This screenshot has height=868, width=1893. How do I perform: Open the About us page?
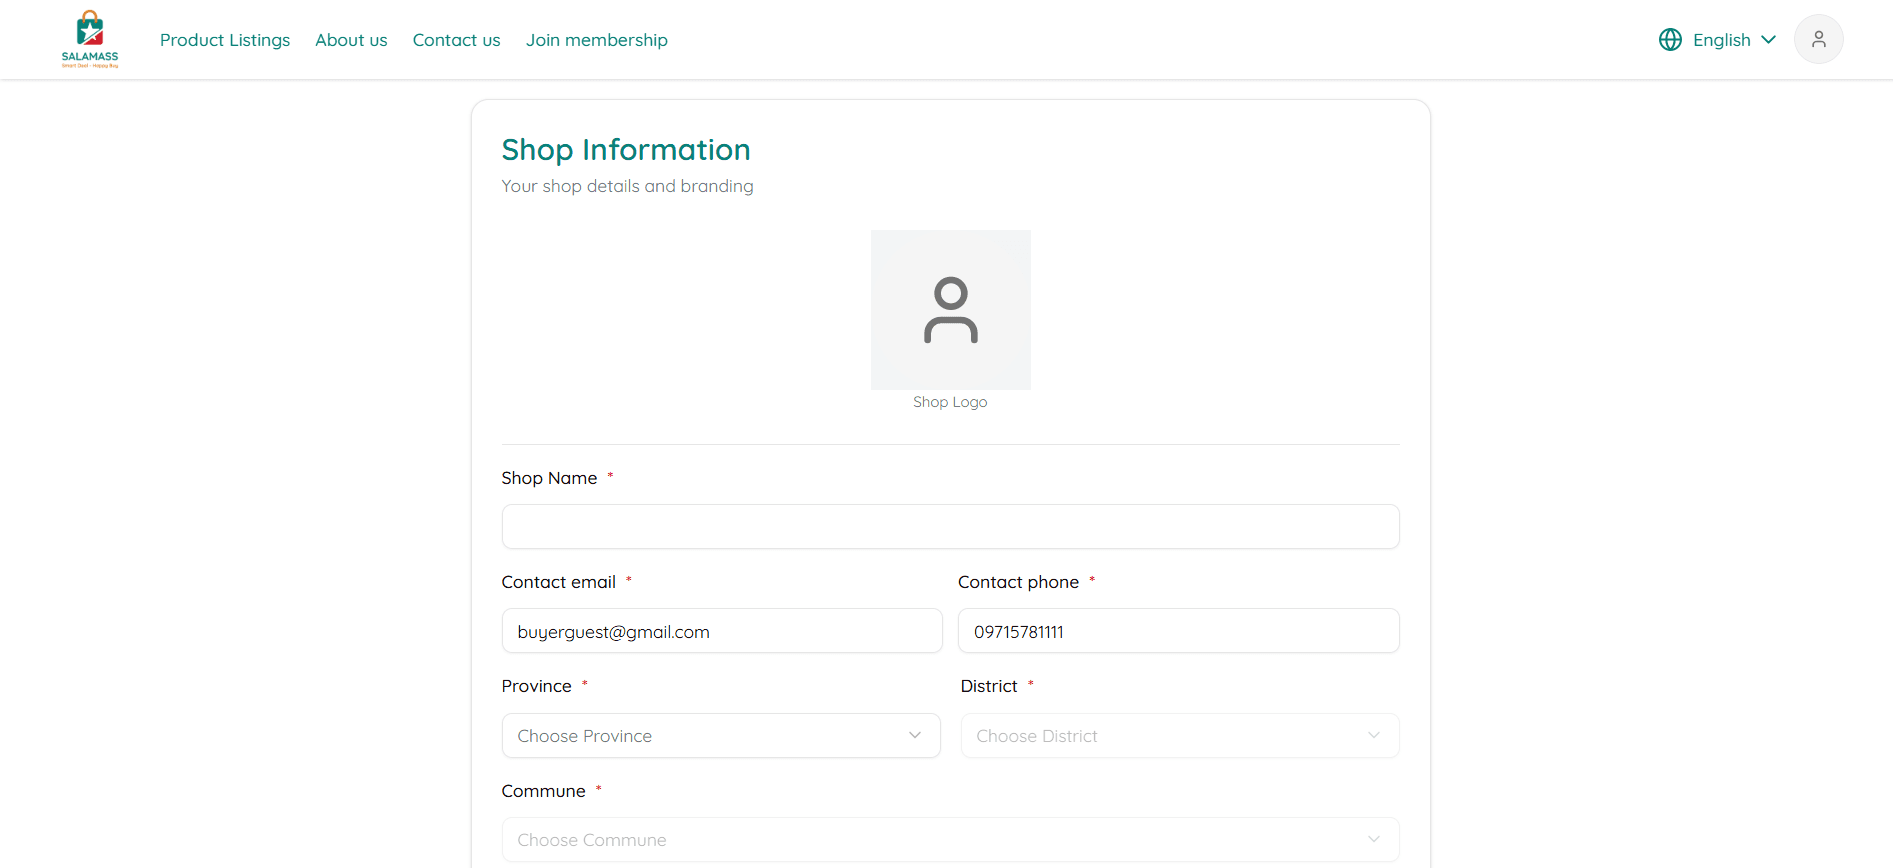click(x=351, y=40)
